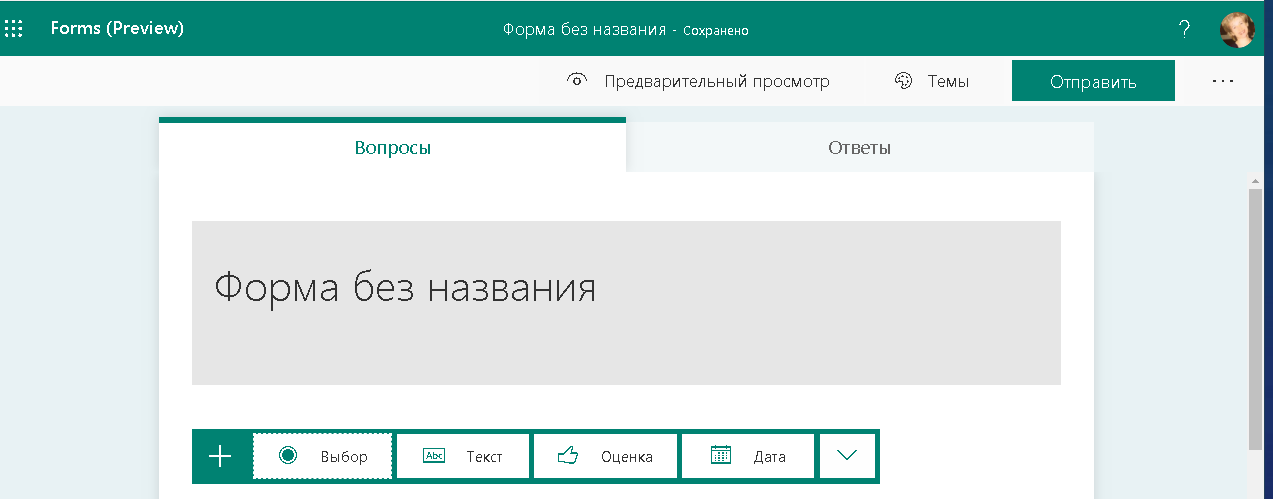Open the help question mark icon
Viewport: 1273px width, 499px height.
point(1185,29)
